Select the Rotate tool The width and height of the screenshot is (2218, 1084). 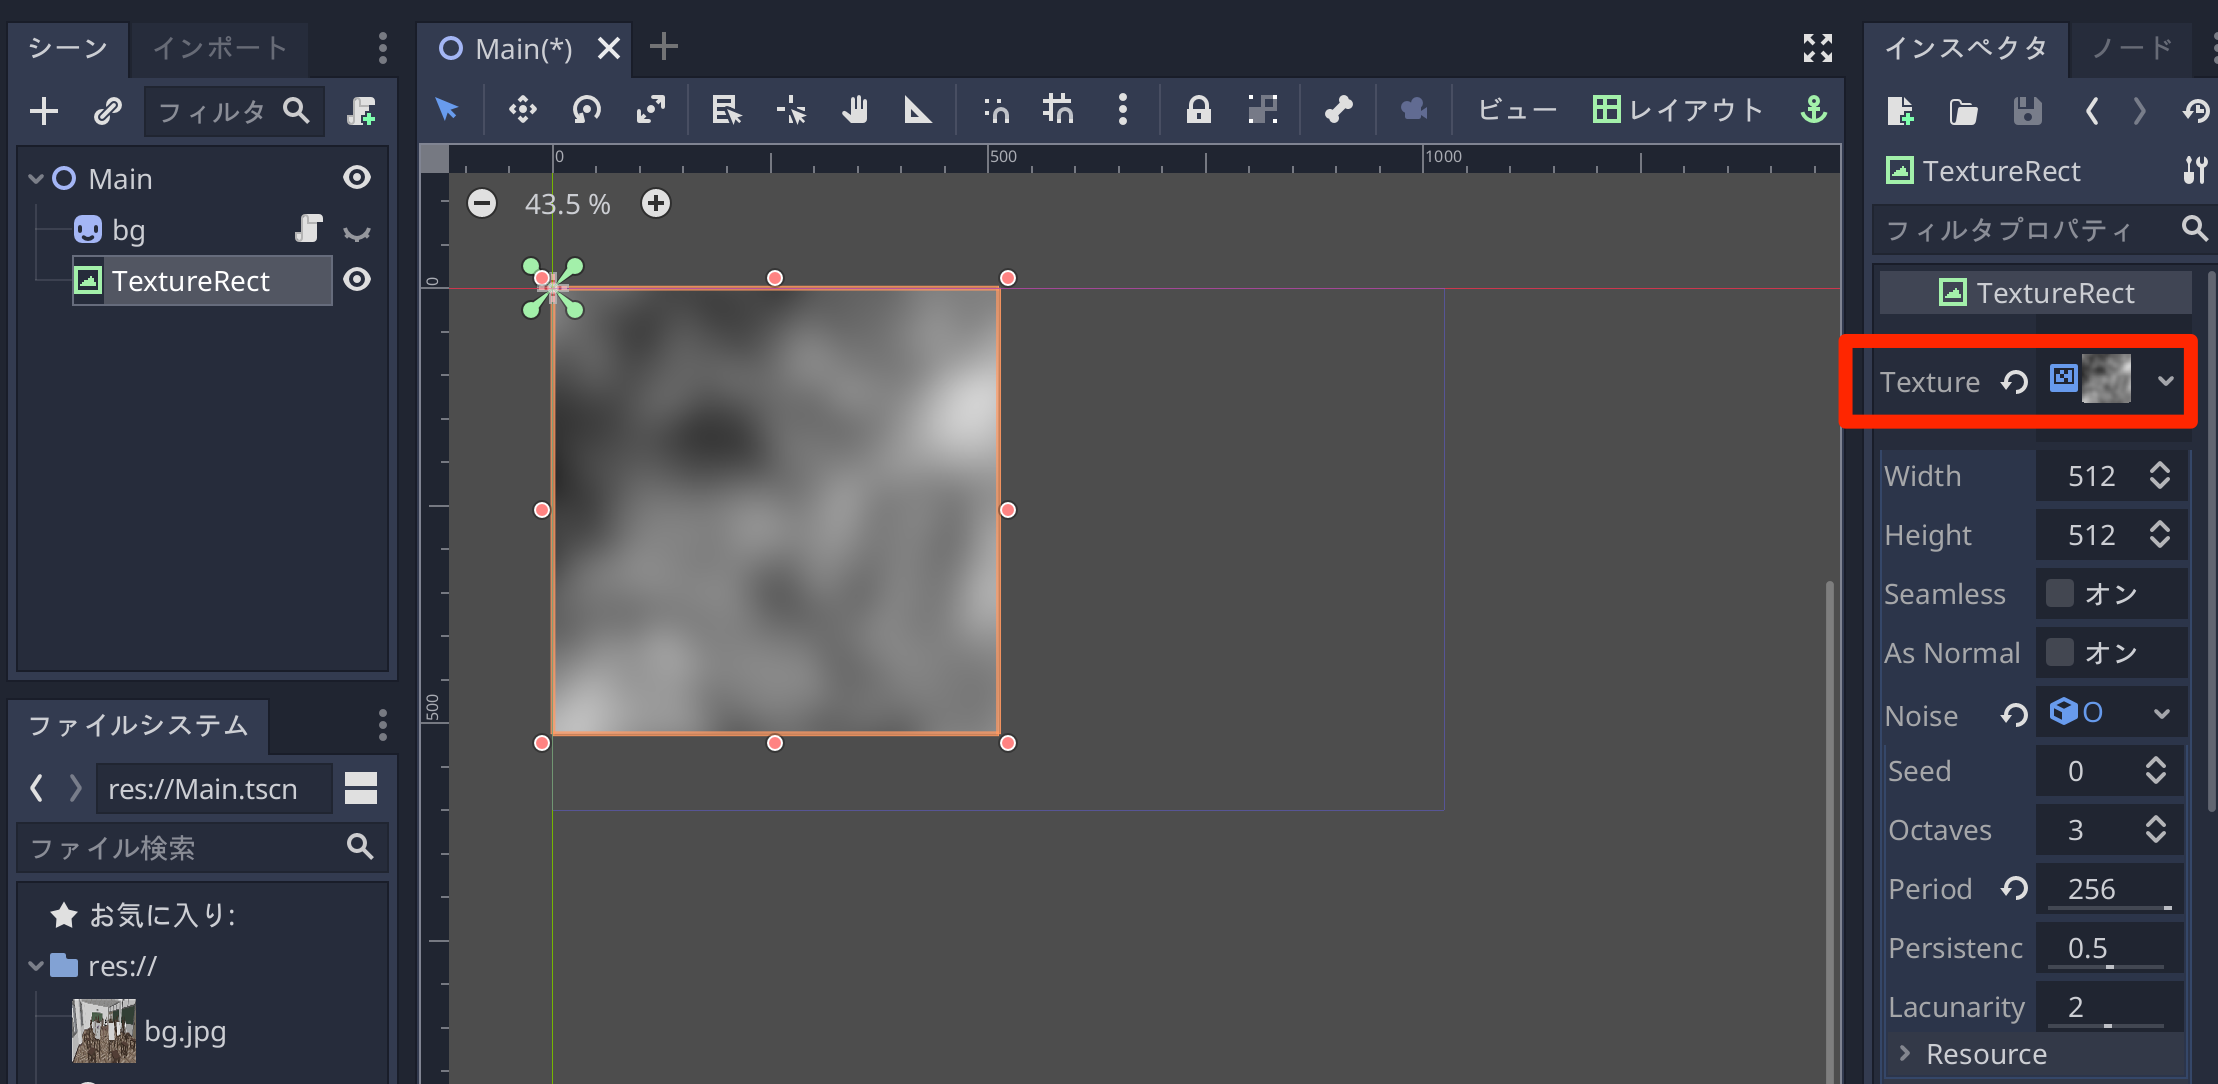[586, 110]
